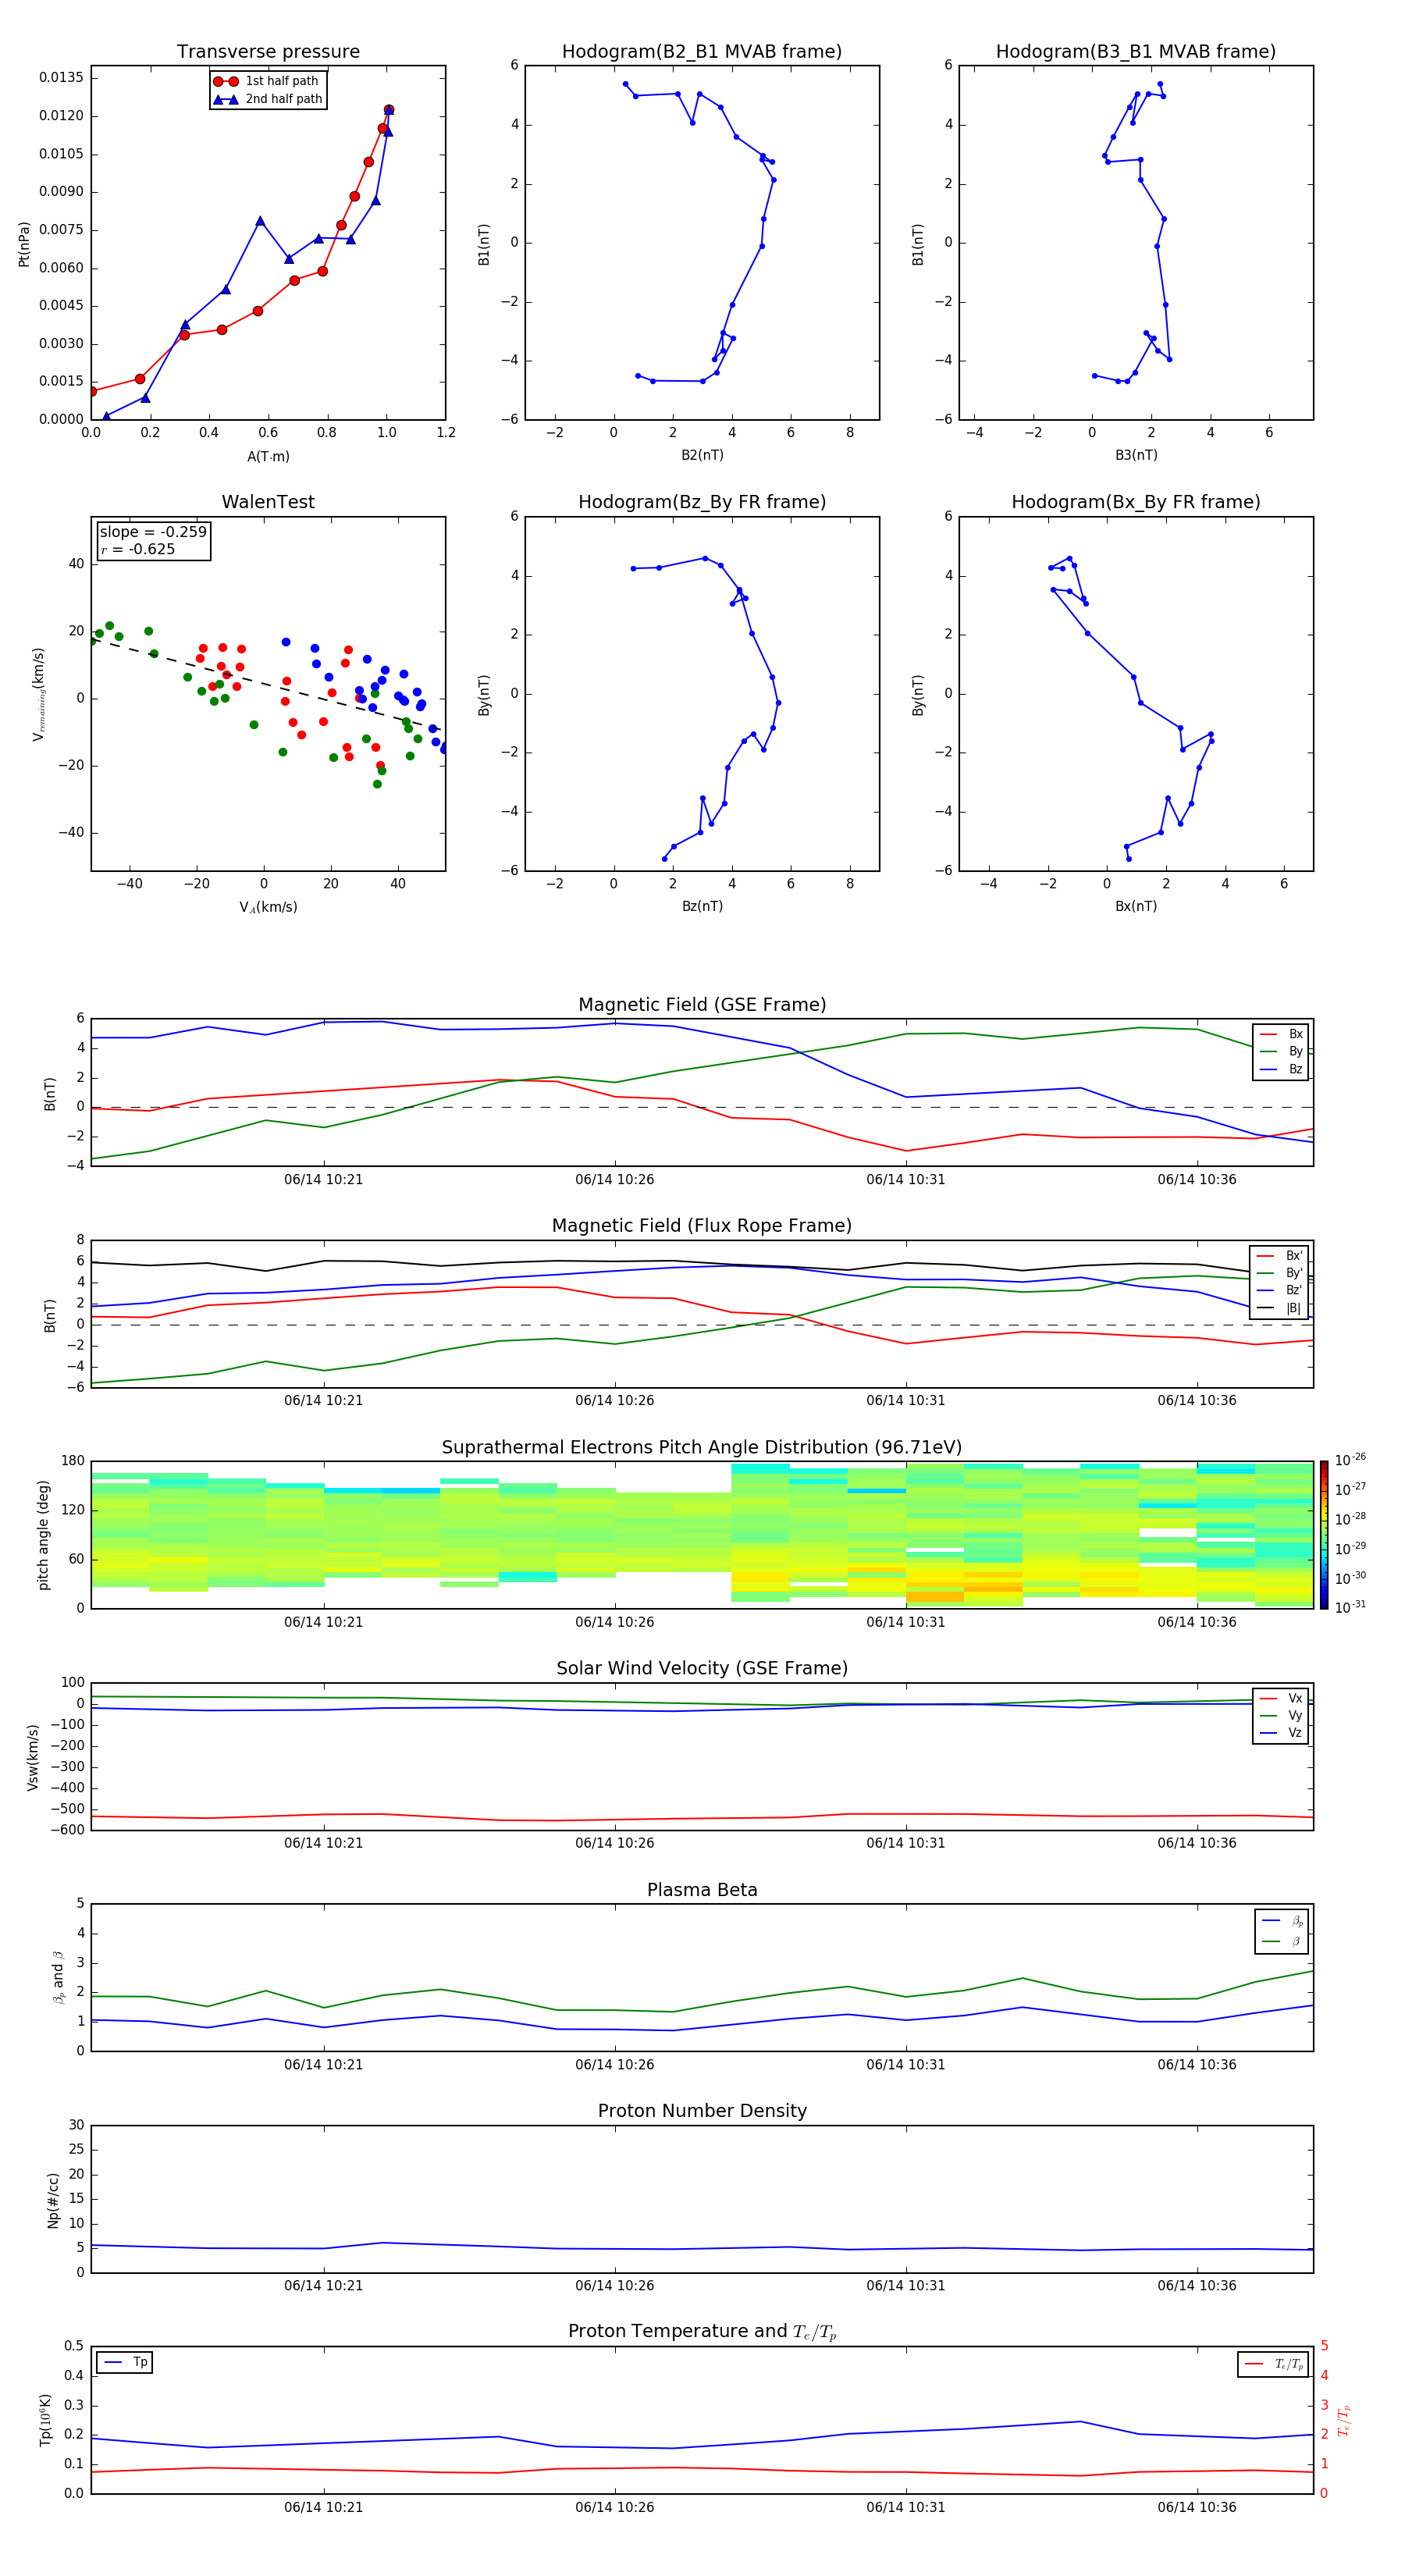Click the 'Bz(nT)' x-axis label
This screenshot has width=1405, height=2576.
702,906
